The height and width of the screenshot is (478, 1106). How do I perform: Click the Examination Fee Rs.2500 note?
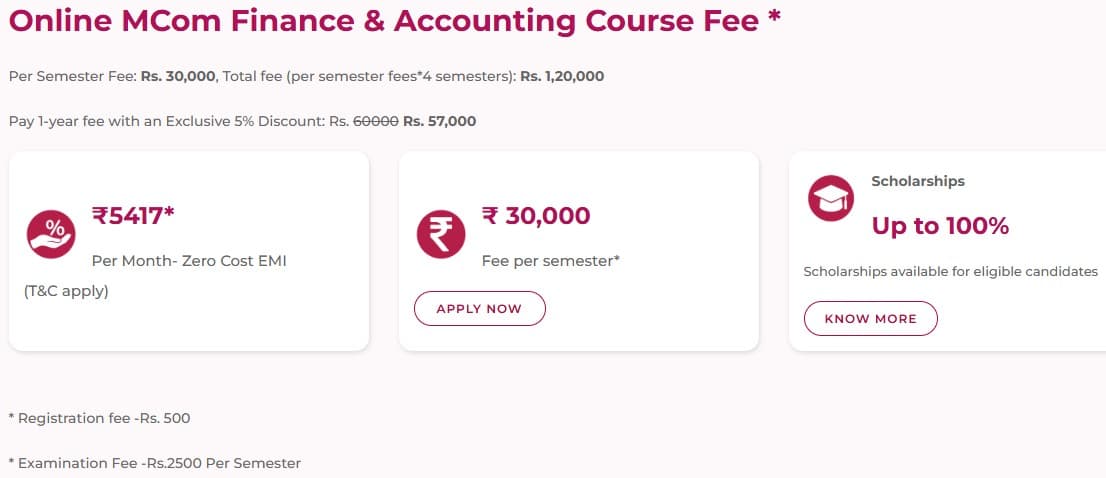click(x=154, y=463)
